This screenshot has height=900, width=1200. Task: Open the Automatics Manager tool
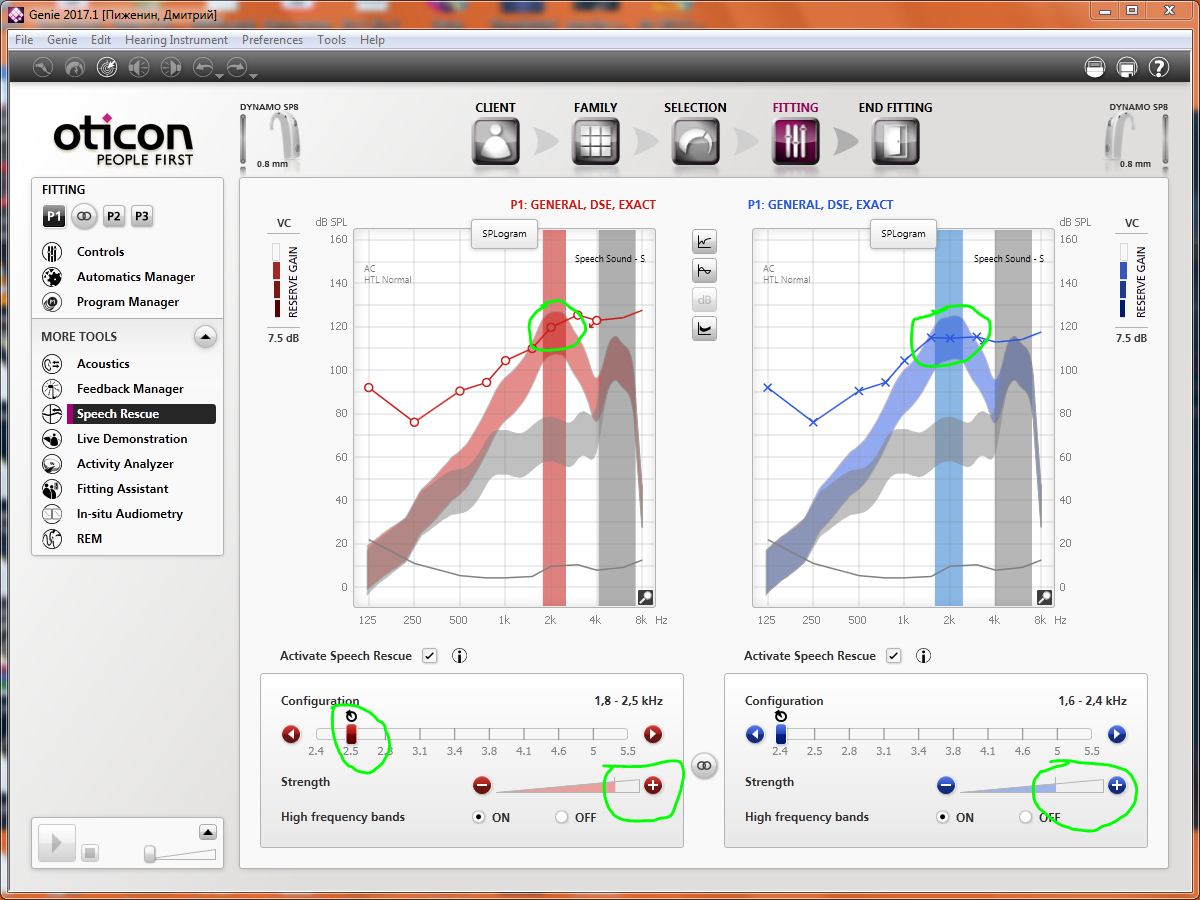pyautogui.click(x=135, y=277)
